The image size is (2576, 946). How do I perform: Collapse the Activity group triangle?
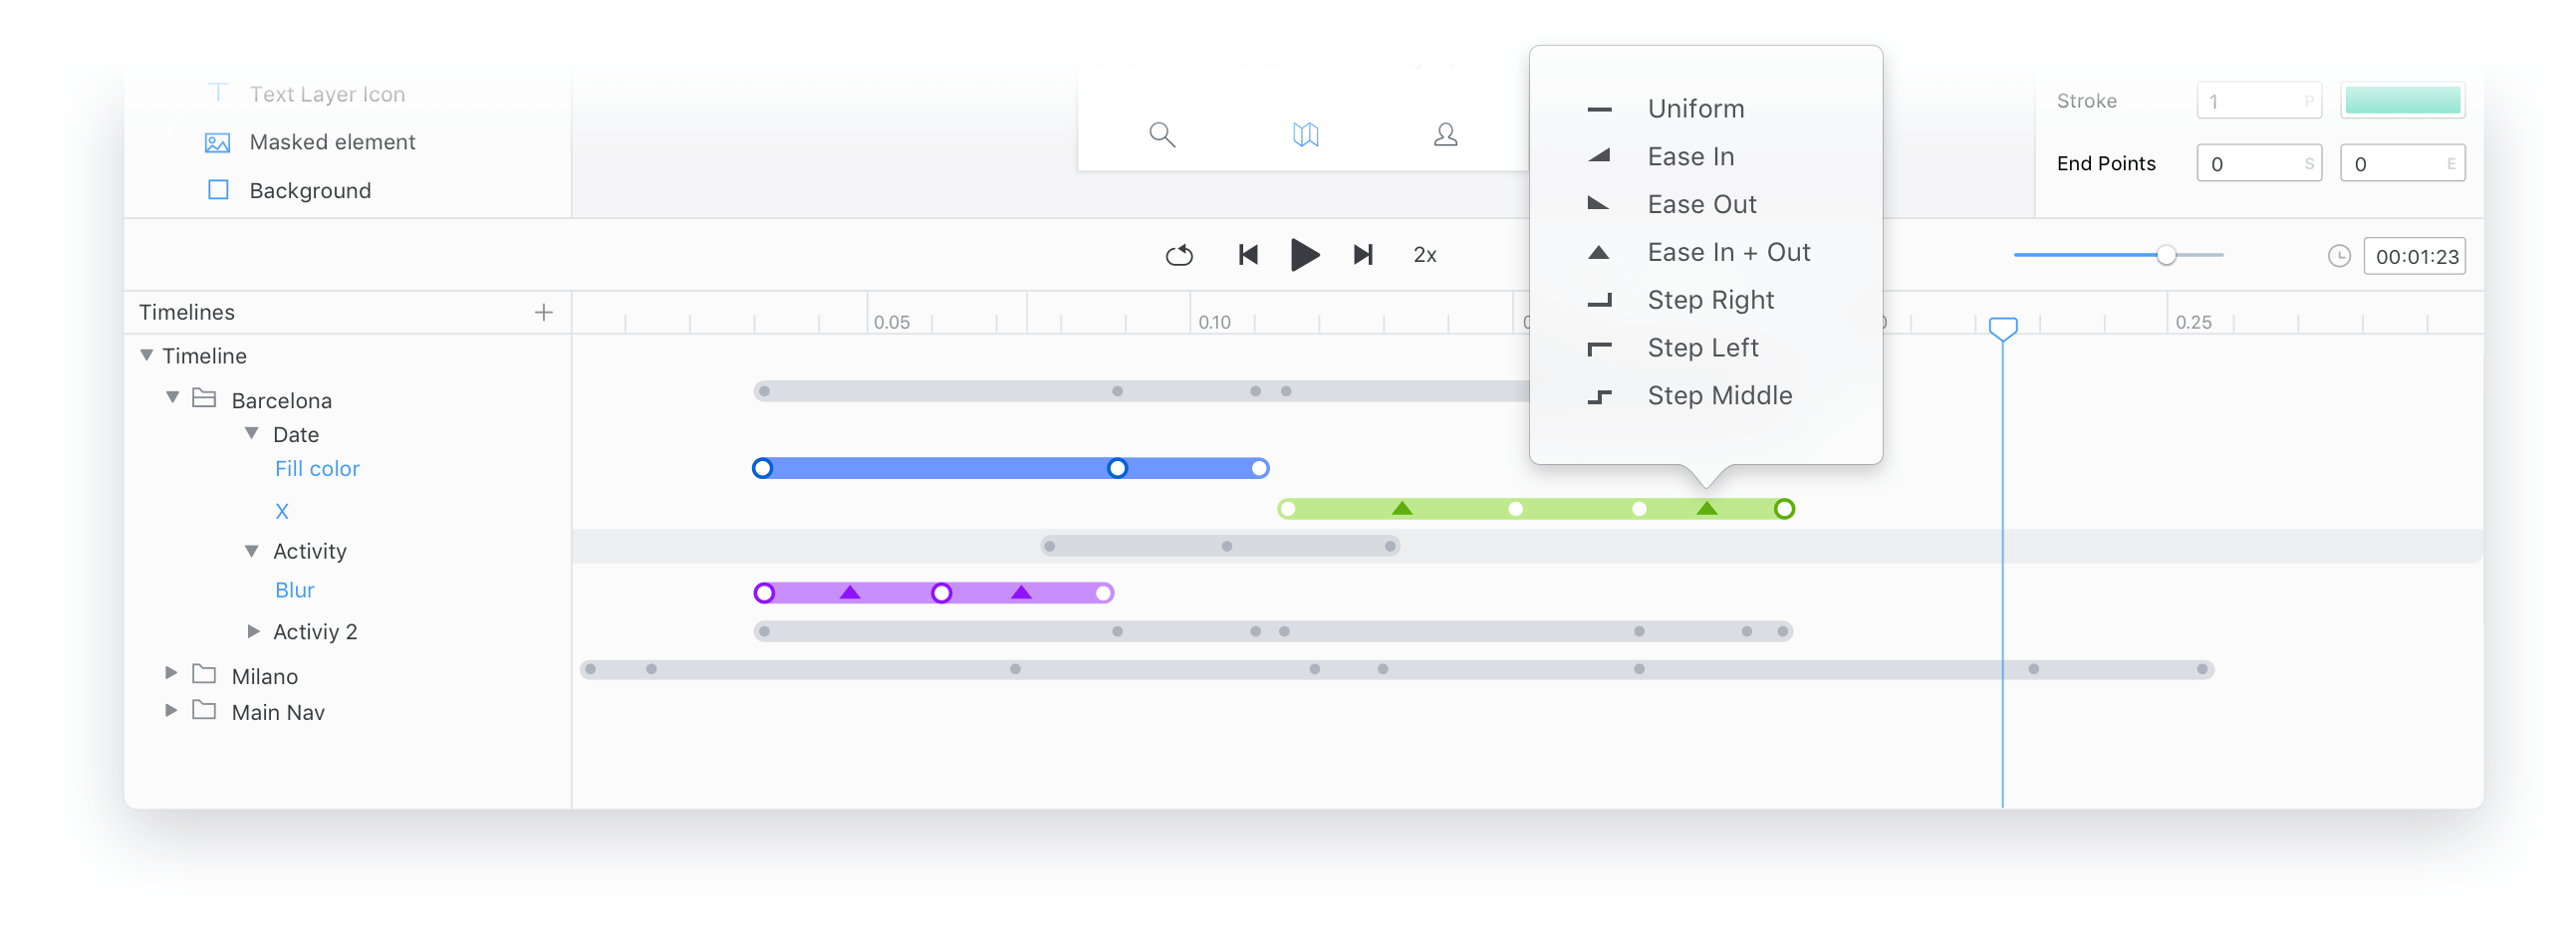coord(253,549)
